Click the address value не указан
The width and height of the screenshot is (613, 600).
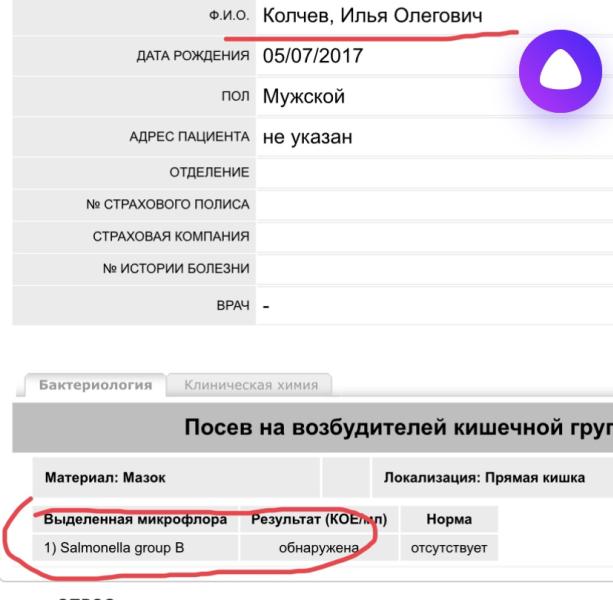(307, 137)
